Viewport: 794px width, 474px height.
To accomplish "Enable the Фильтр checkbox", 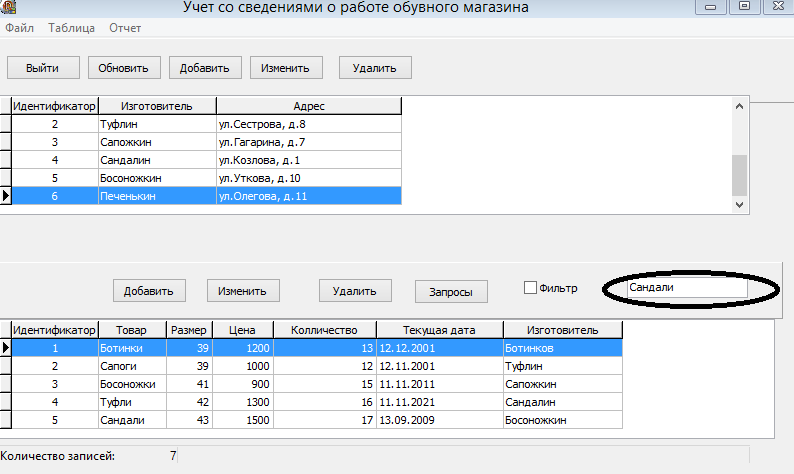I will click(x=530, y=288).
